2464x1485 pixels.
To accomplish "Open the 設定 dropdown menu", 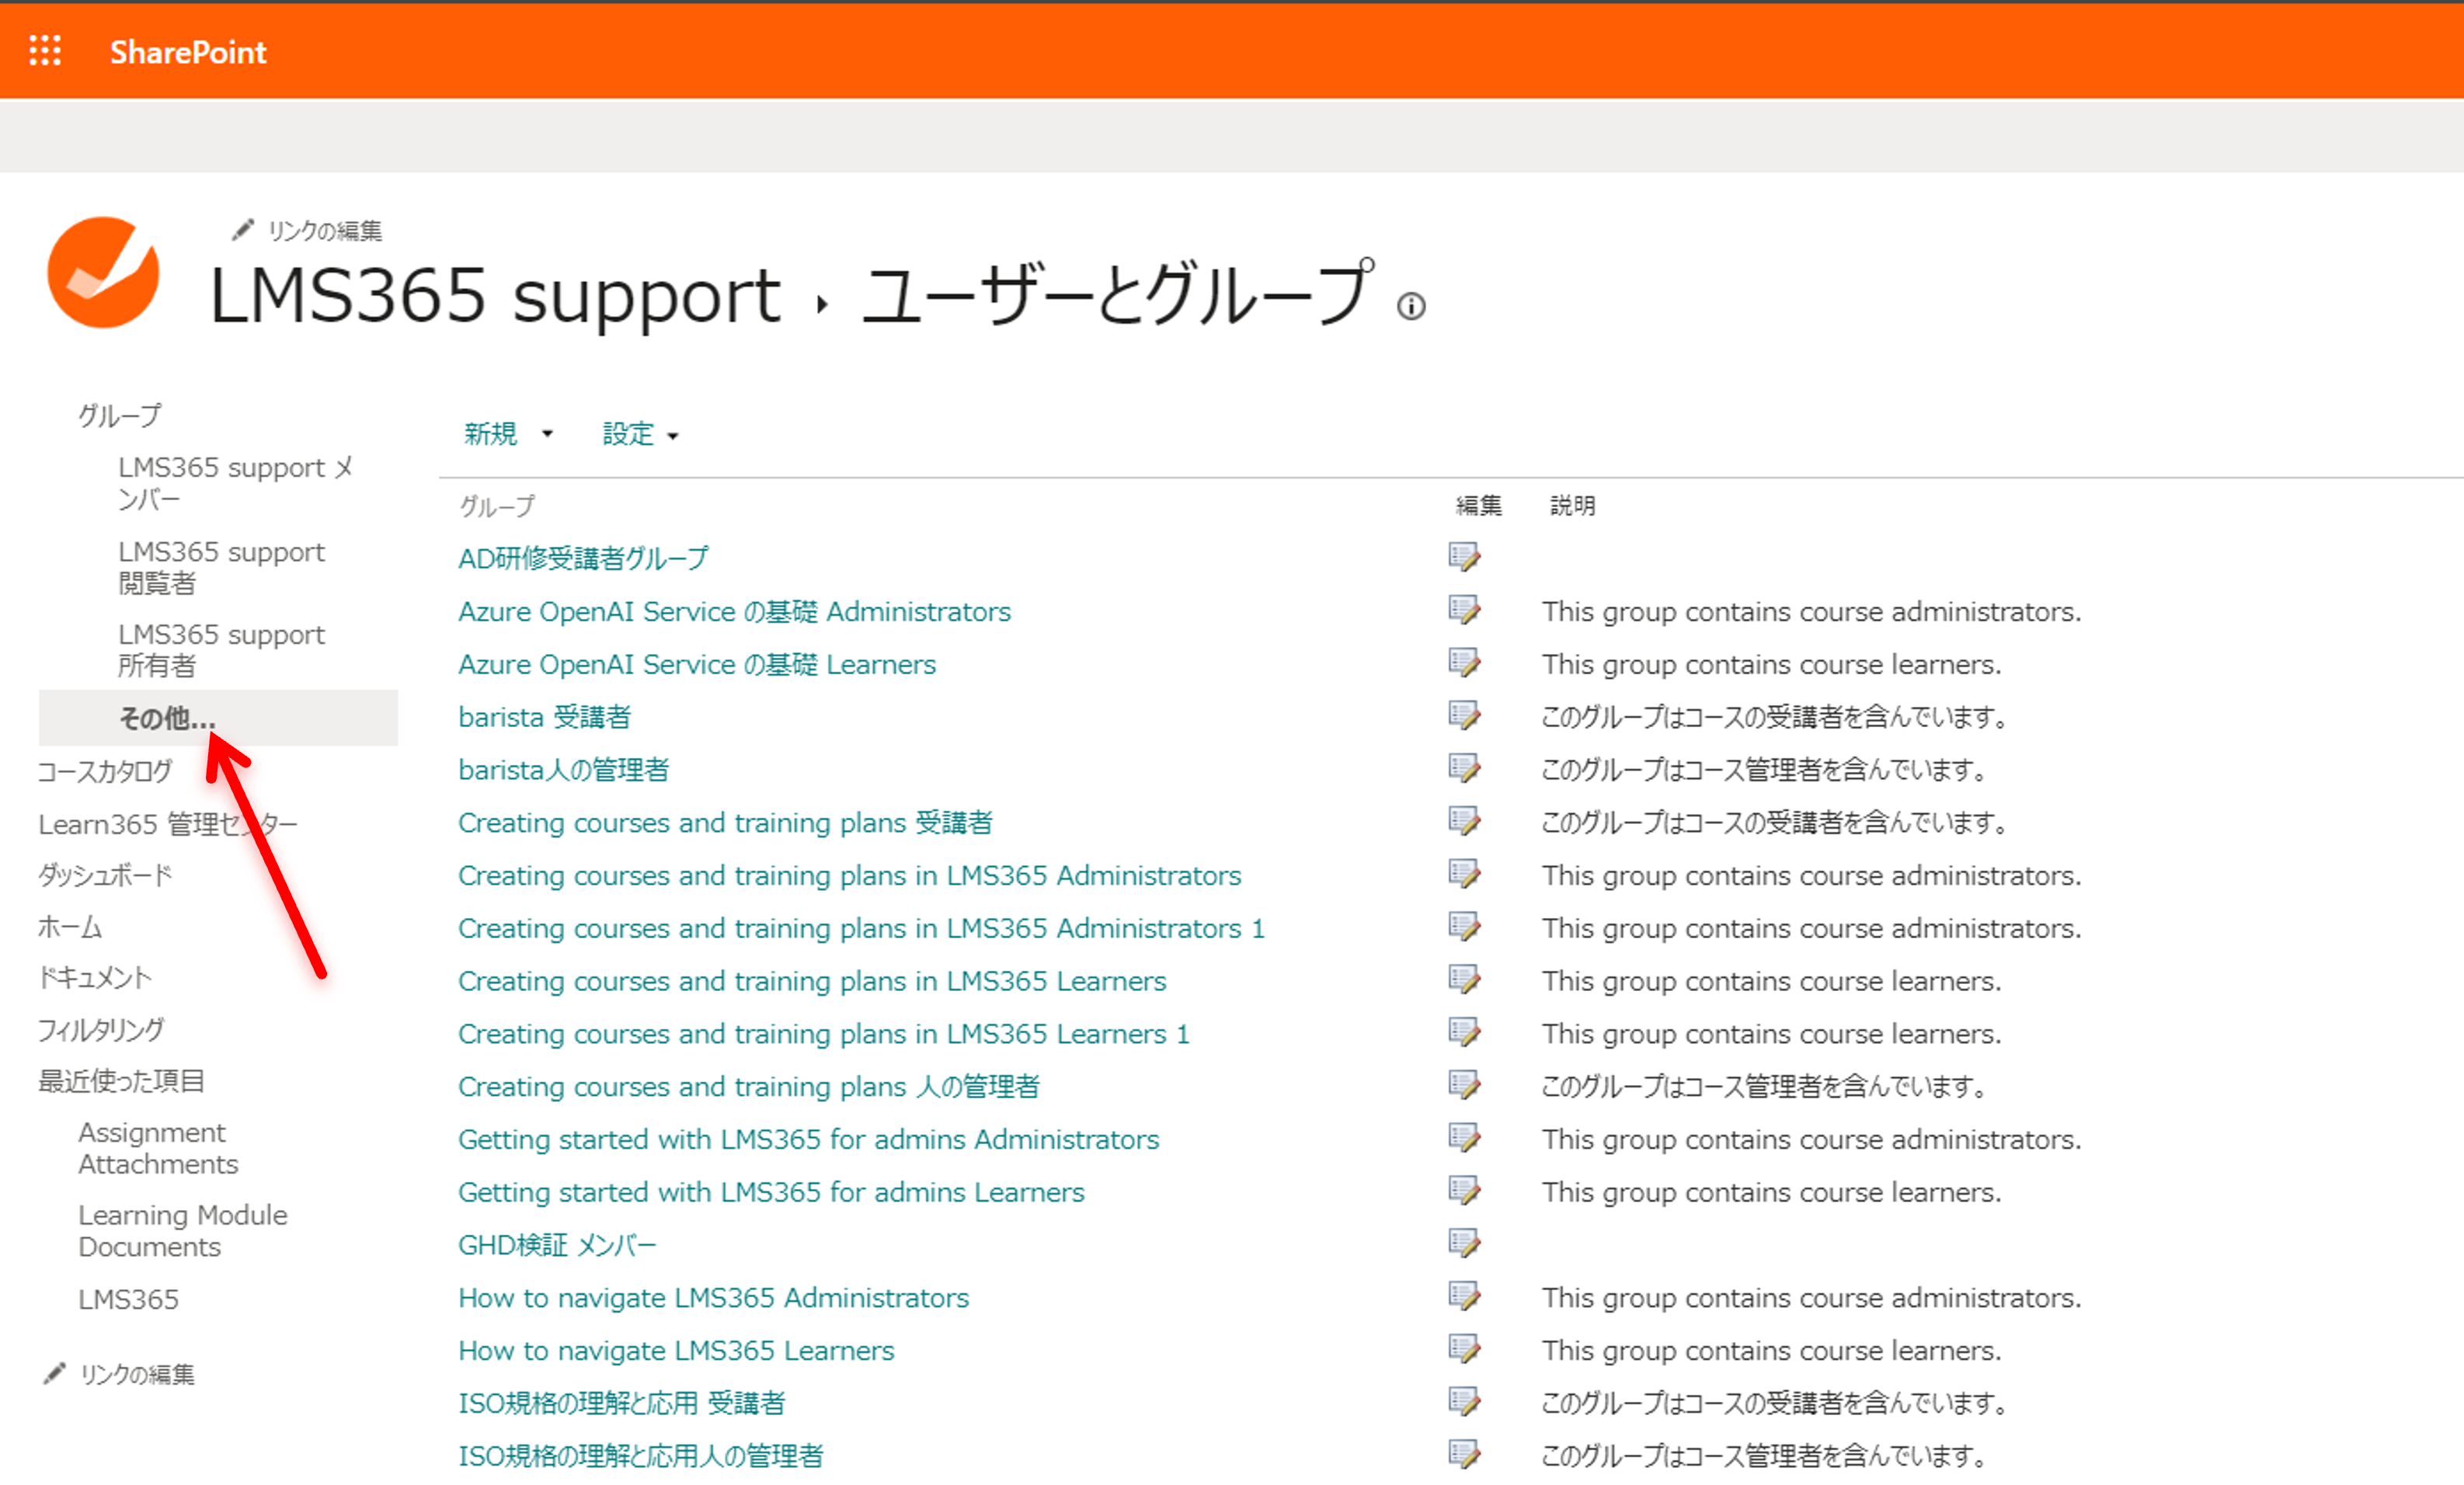I will point(640,434).
